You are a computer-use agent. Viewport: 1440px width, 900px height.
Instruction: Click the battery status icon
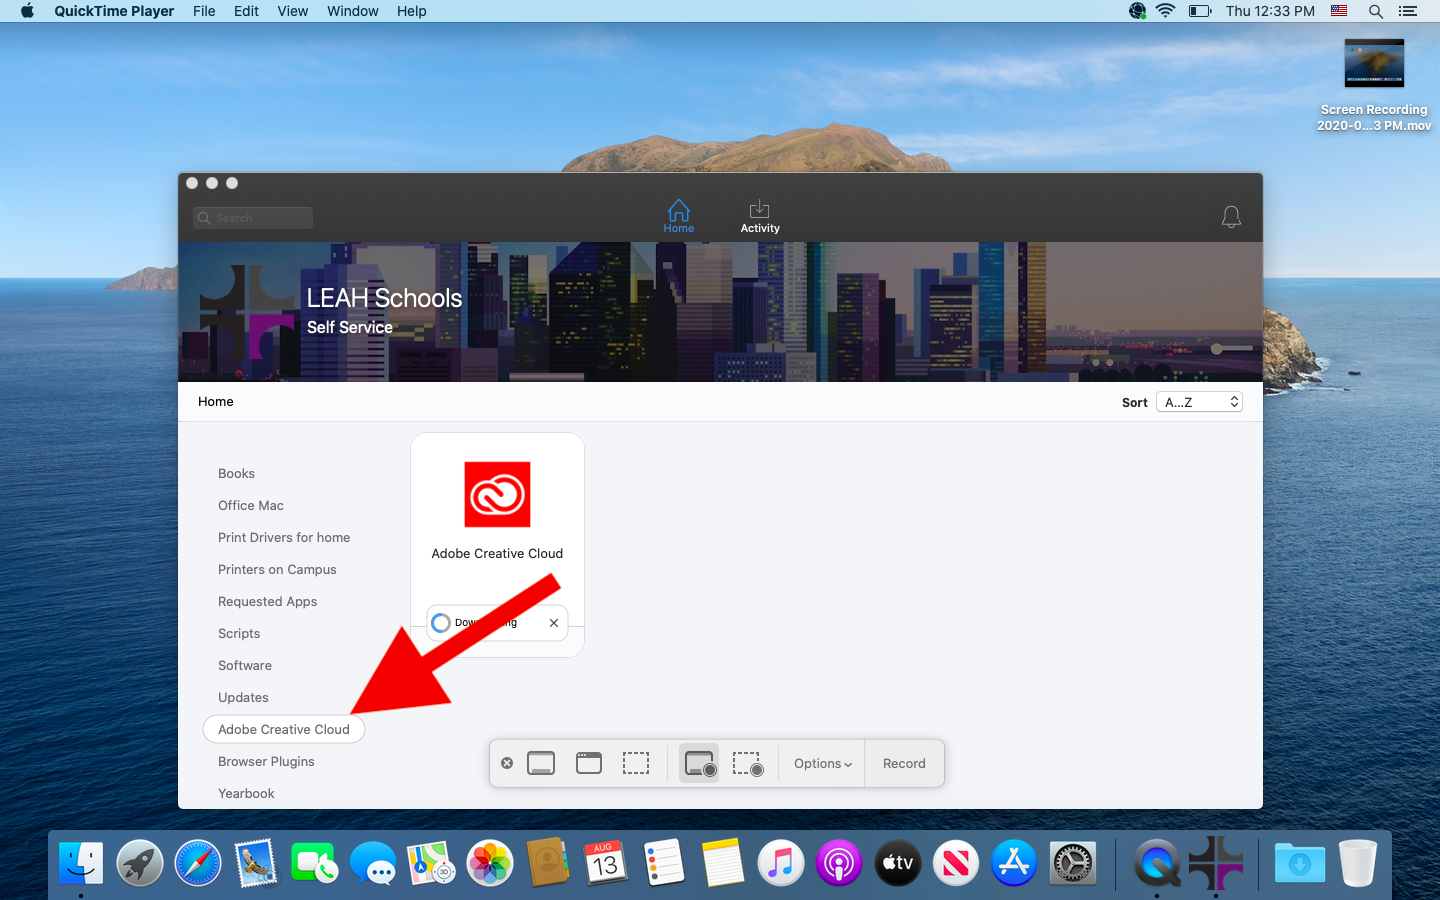pyautogui.click(x=1200, y=11)
